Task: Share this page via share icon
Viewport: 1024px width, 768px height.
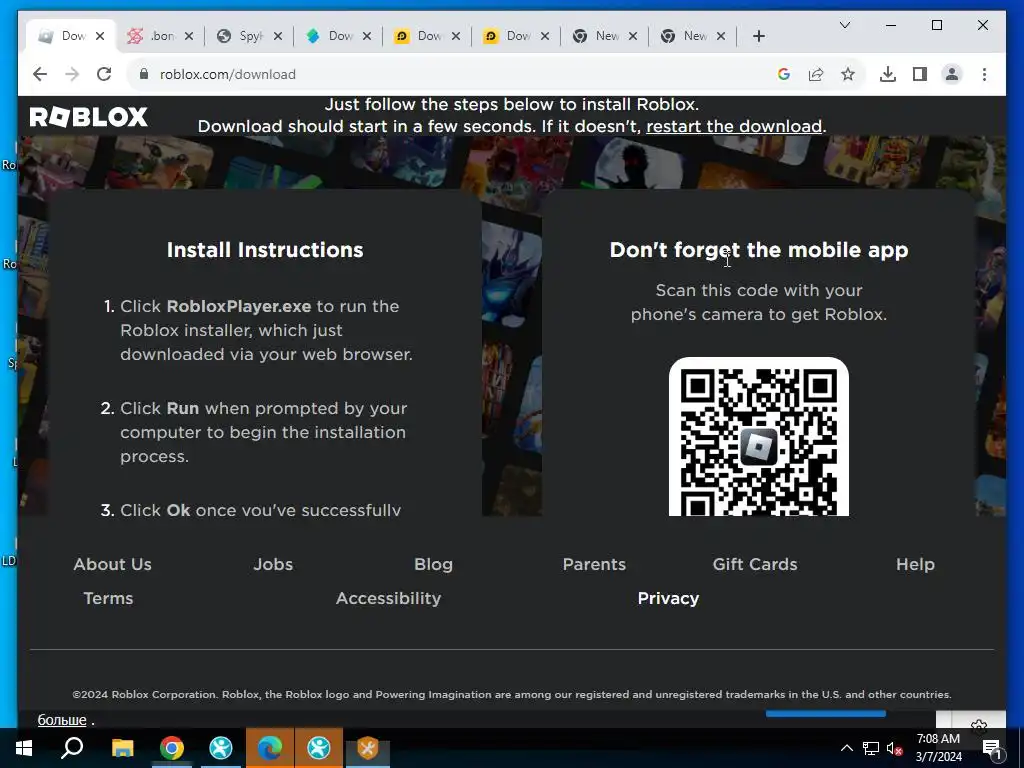Action: 816,74
